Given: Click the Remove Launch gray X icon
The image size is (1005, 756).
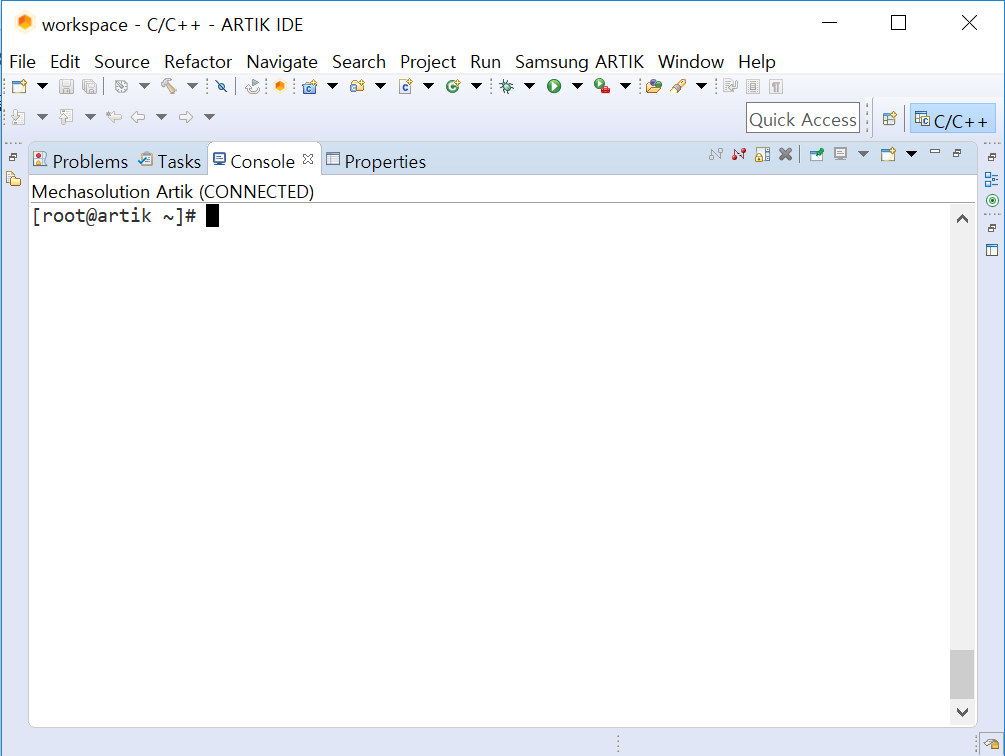Looking at the screenshot, I should (786, 154).
